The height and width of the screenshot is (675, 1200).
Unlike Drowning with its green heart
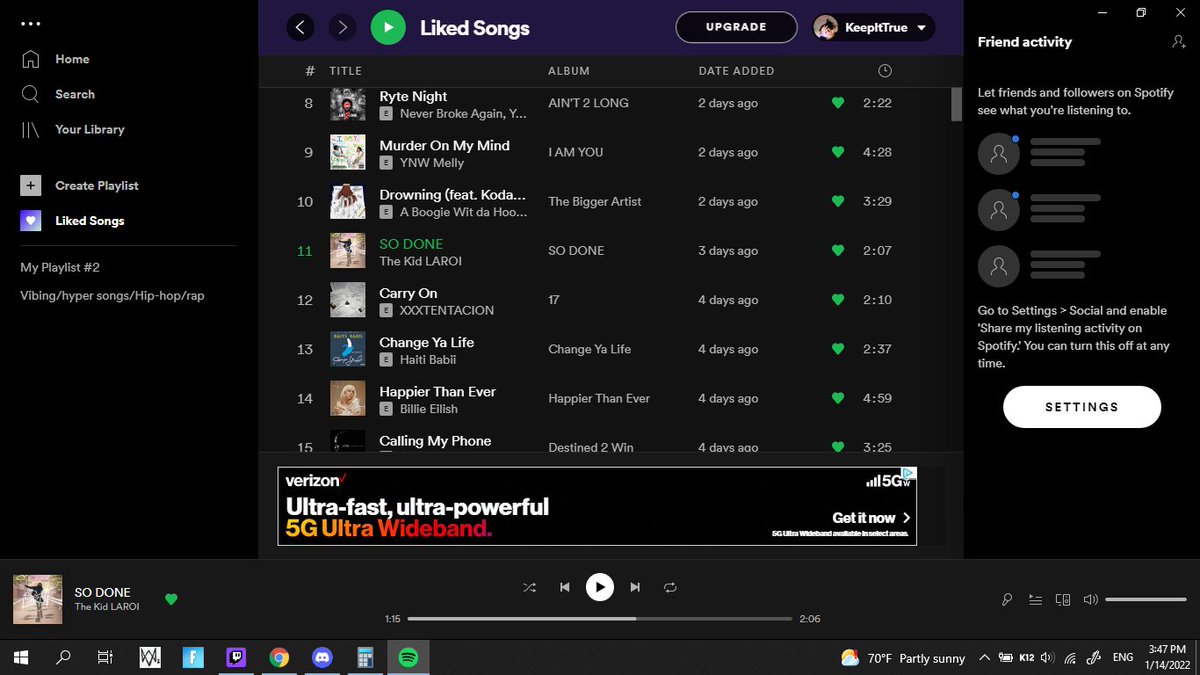coord(838,201)
